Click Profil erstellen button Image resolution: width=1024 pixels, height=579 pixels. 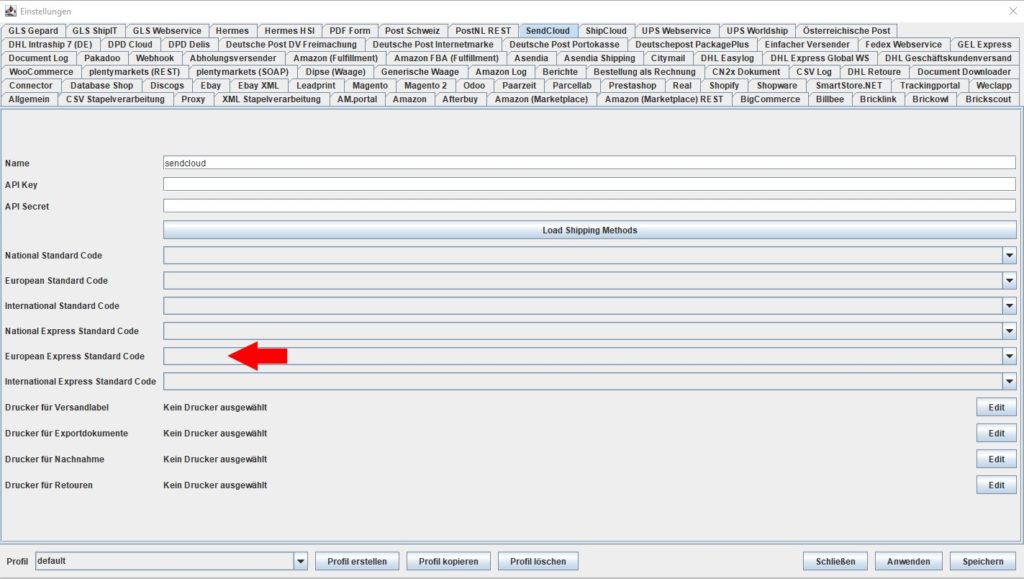357,561
